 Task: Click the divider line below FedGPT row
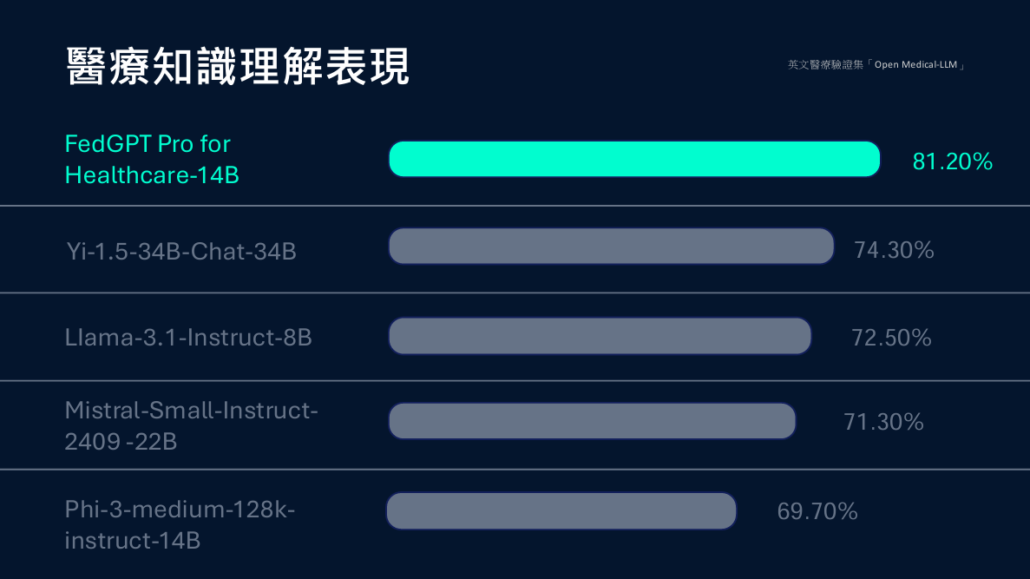(x=515, y=206)
